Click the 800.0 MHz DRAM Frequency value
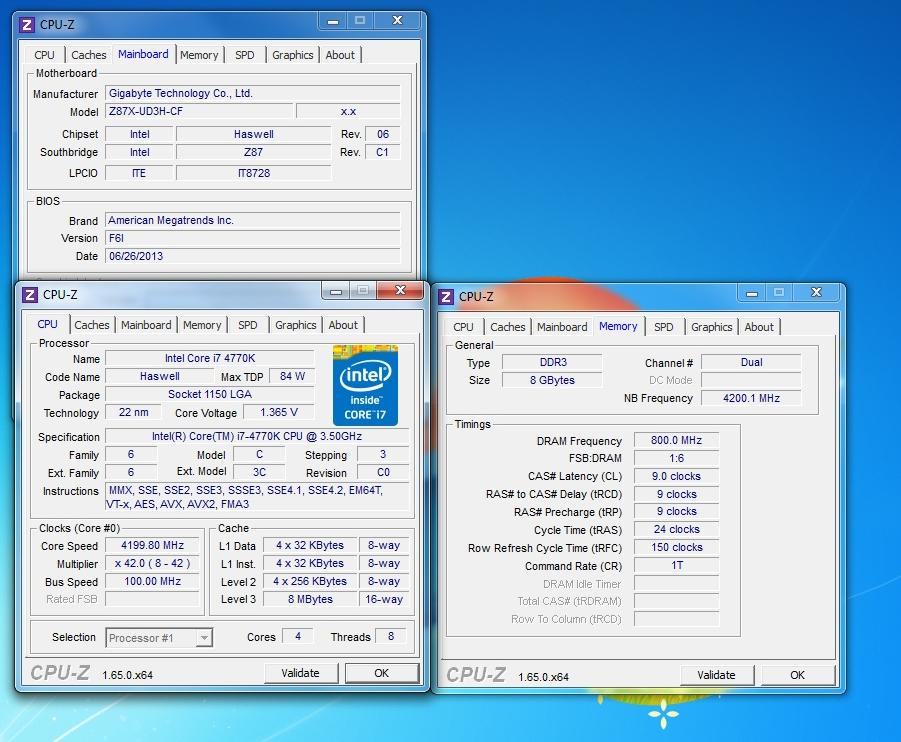 click(676, 440)
